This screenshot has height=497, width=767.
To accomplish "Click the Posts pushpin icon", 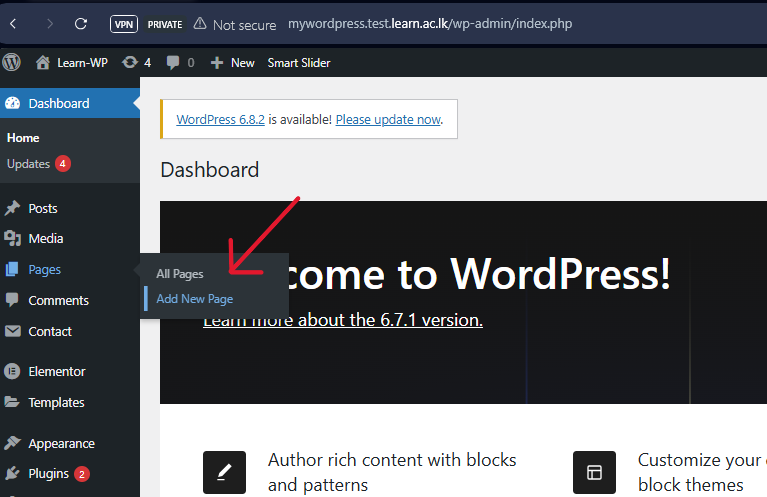I will pos(12,208).
